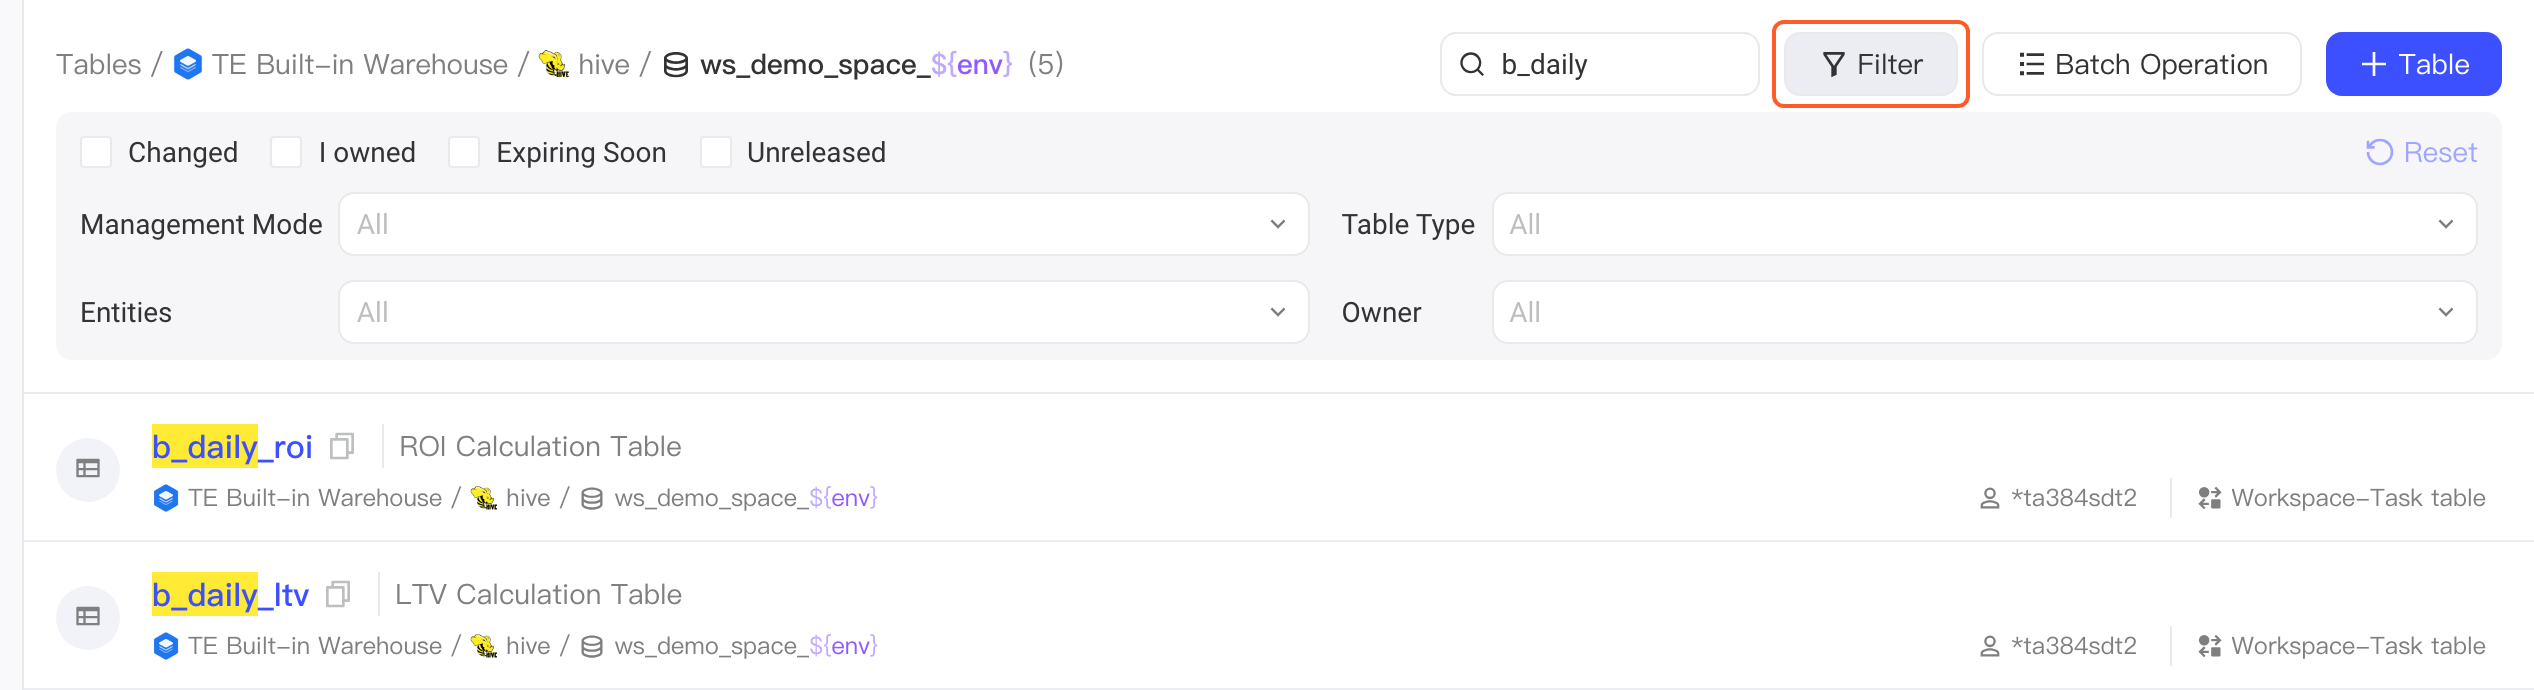This screenshot has width=2534, height=690.
Task: Click Workspace-Task table label on b_daily_ltv row
Action: click(2358, 646)
